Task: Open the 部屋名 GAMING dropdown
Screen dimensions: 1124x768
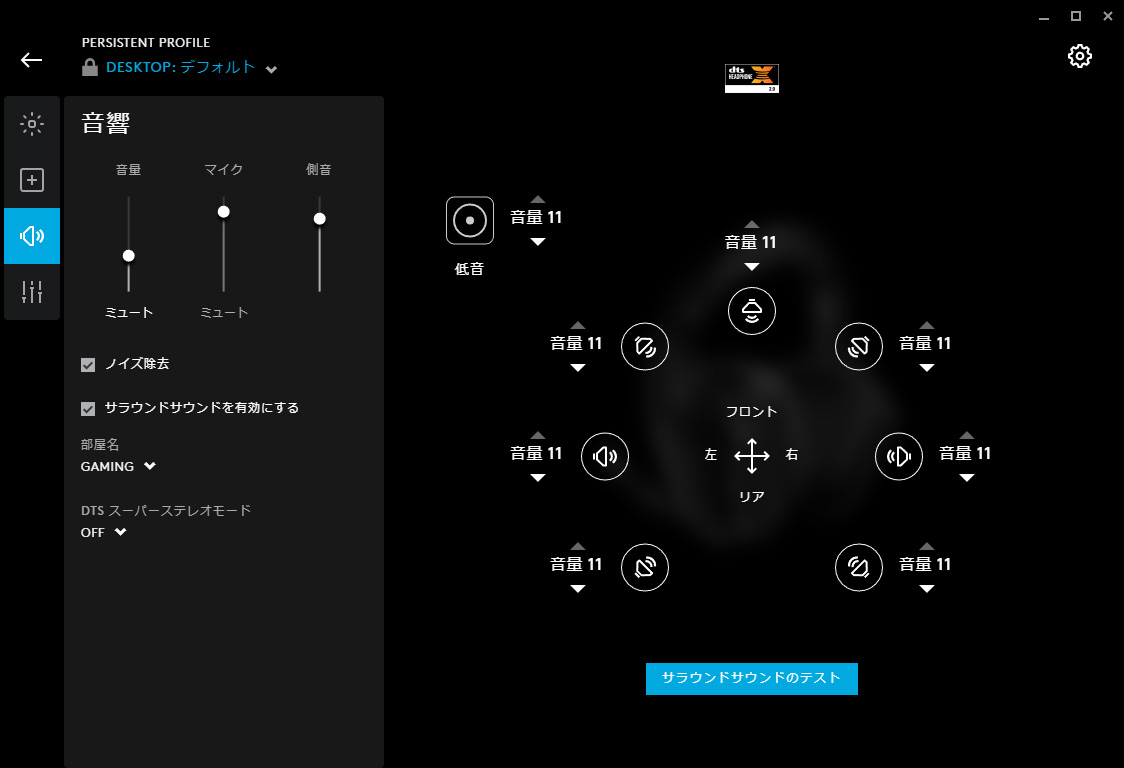Action: tap(118, 466)
